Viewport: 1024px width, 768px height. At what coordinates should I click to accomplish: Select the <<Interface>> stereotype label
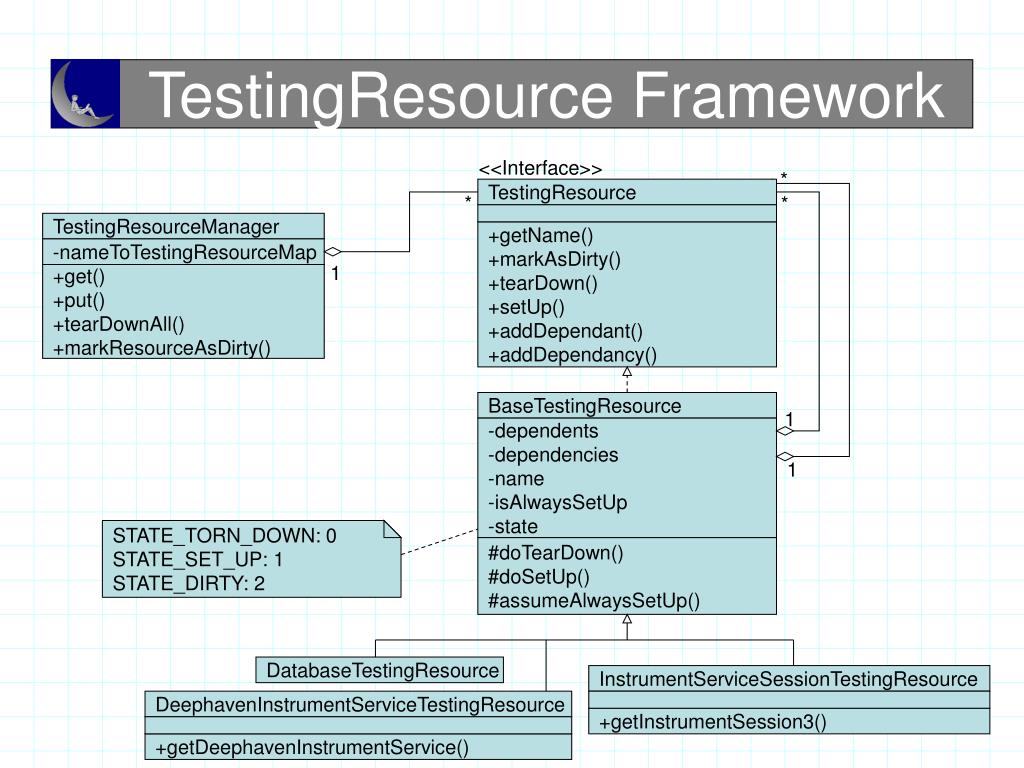click(x=540, y=168)
